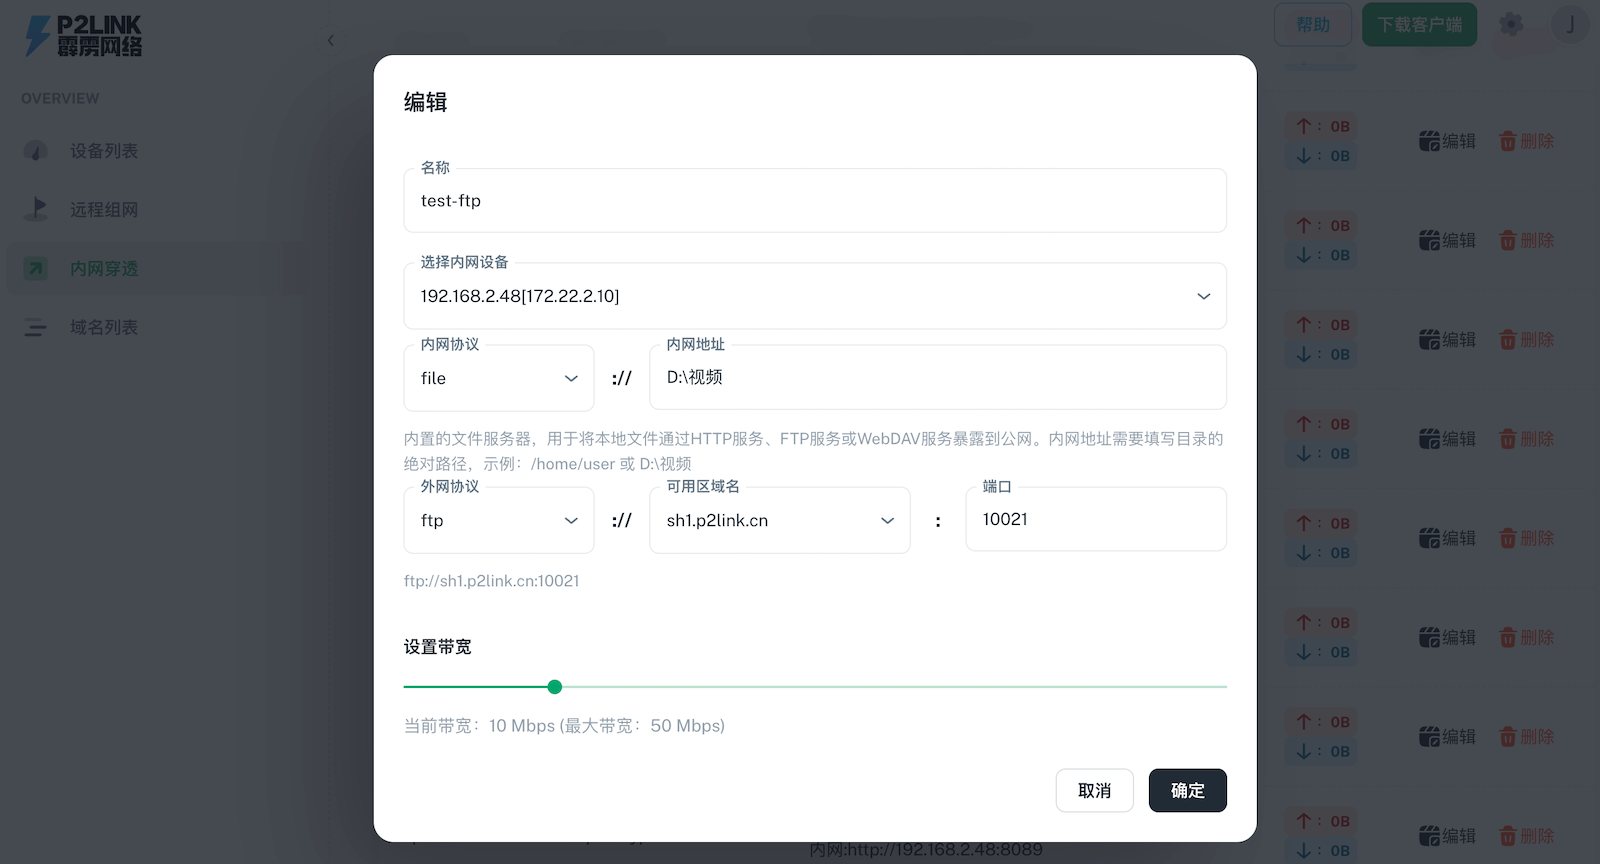
Task: Click the 下载客户端 button
Action: pos(1419,25)
